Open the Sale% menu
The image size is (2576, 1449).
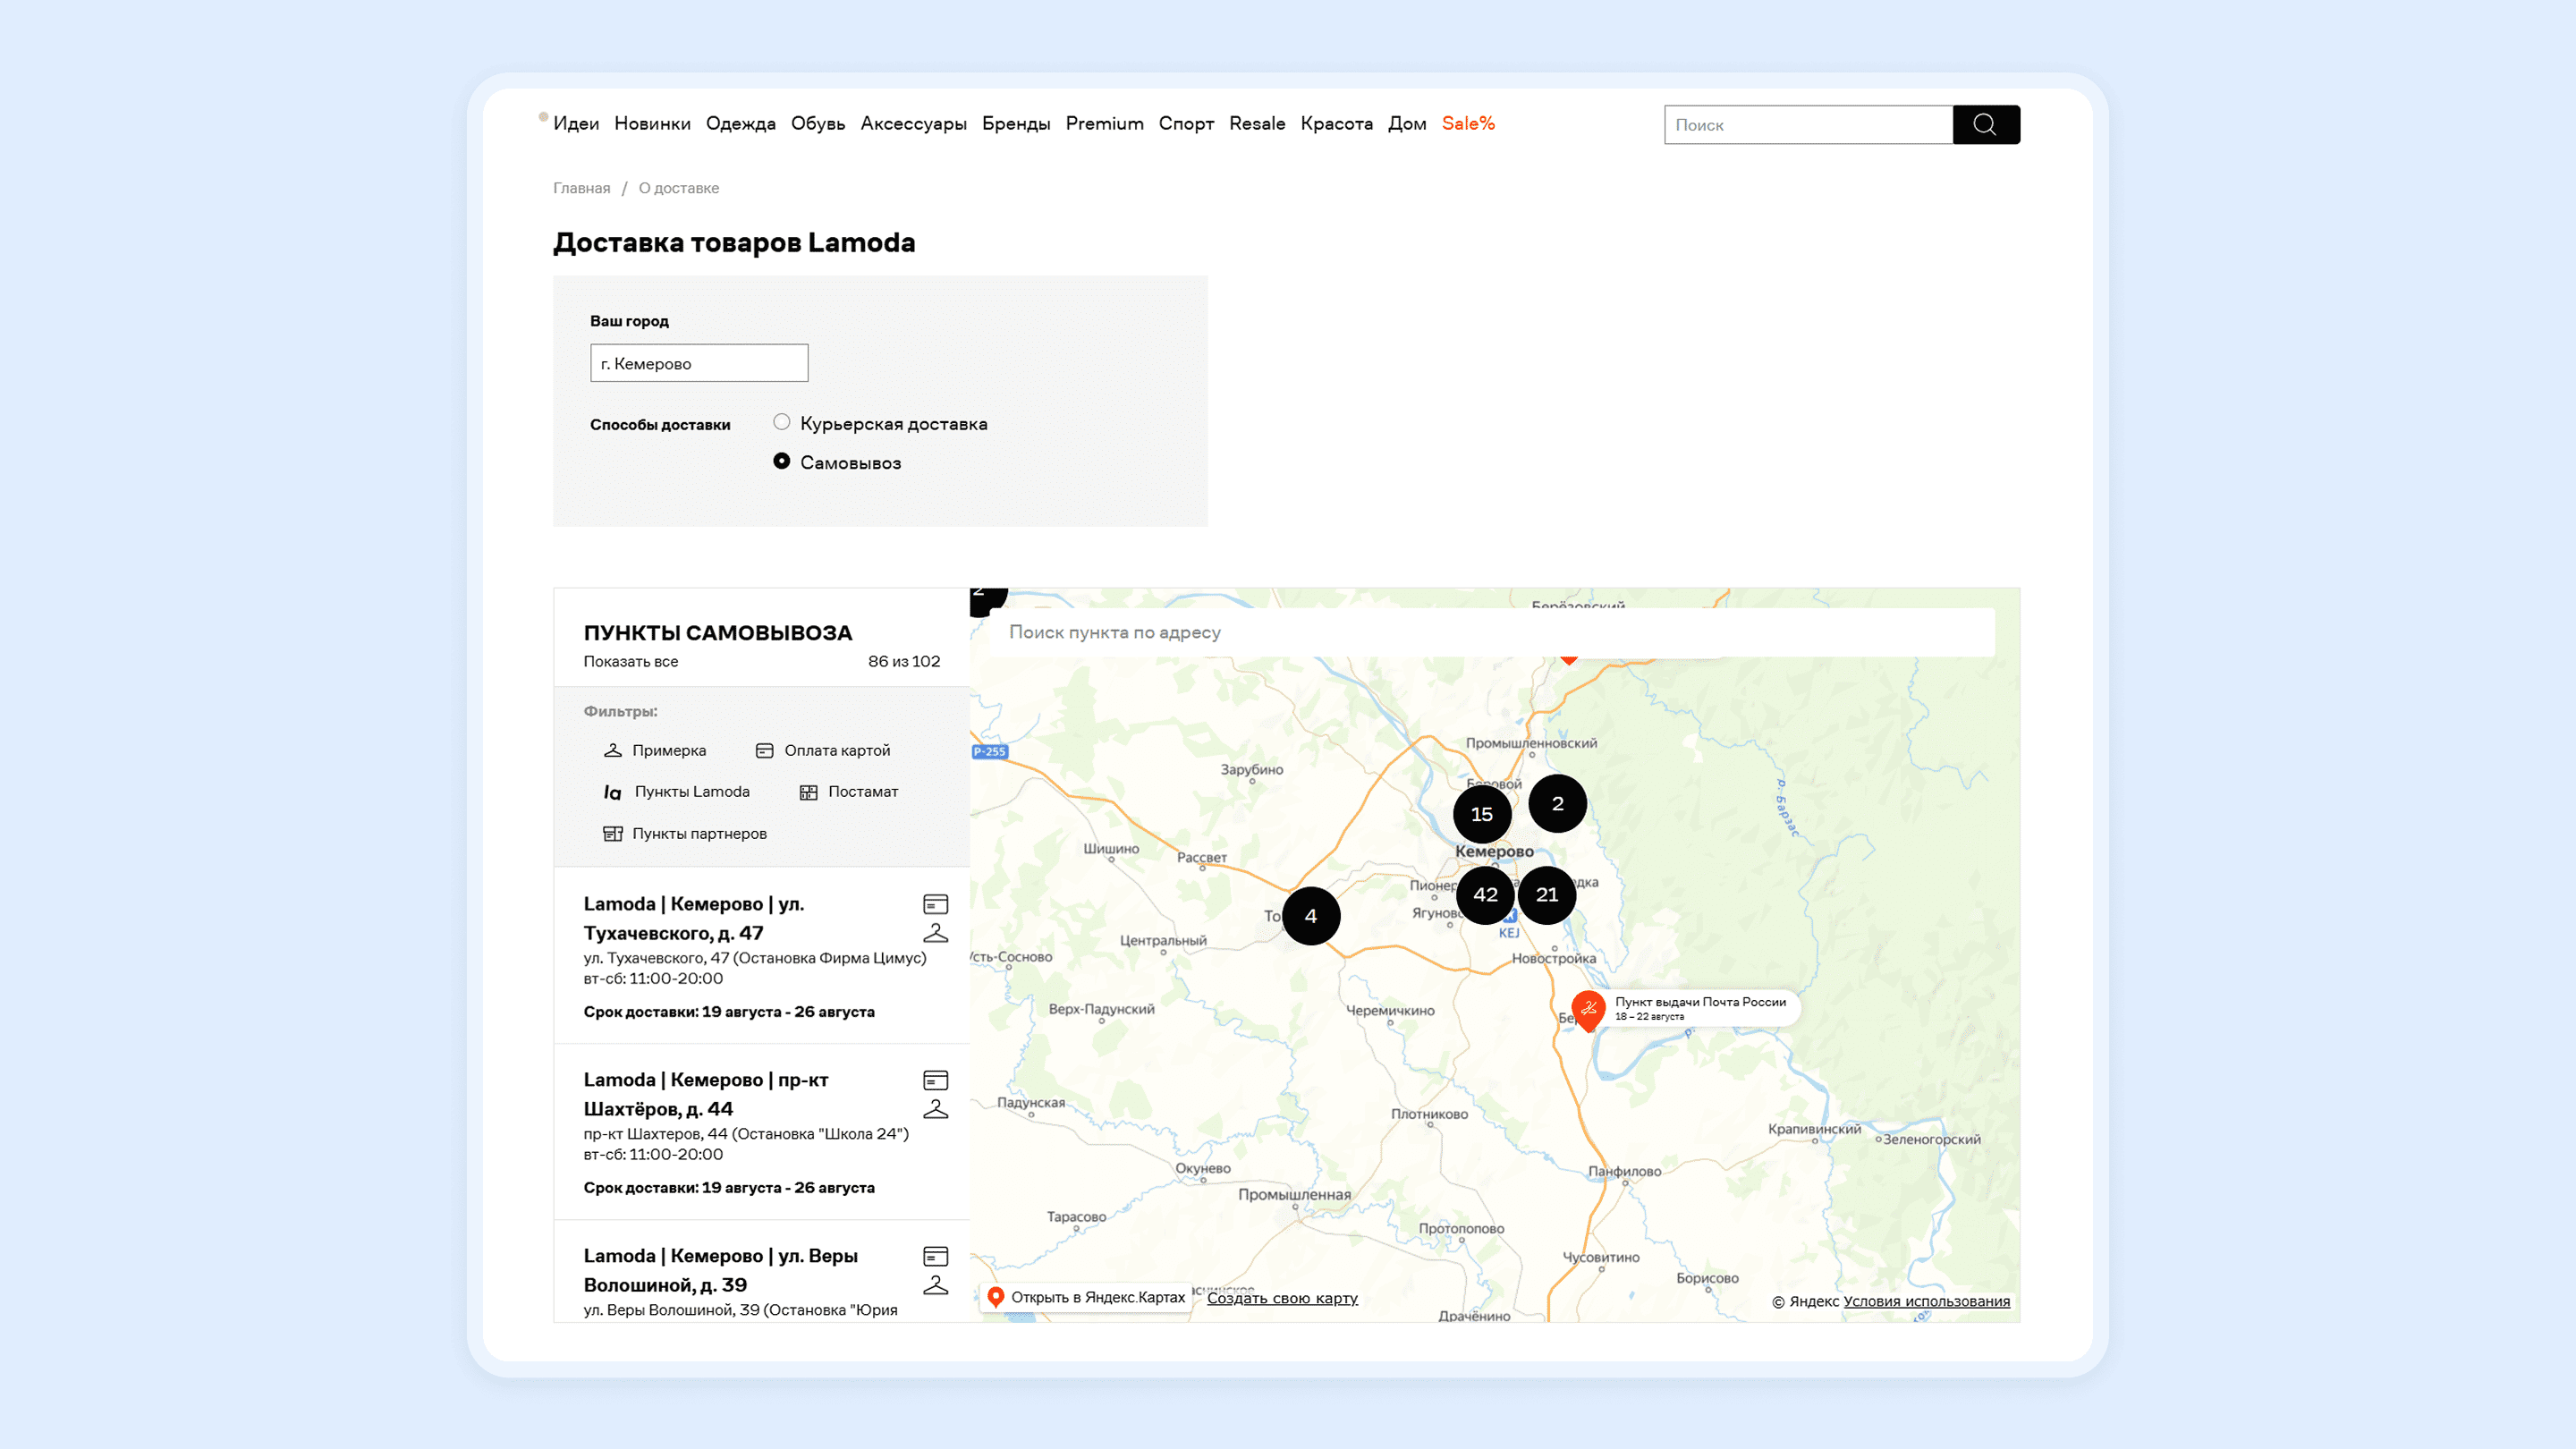click(1468, 123)
